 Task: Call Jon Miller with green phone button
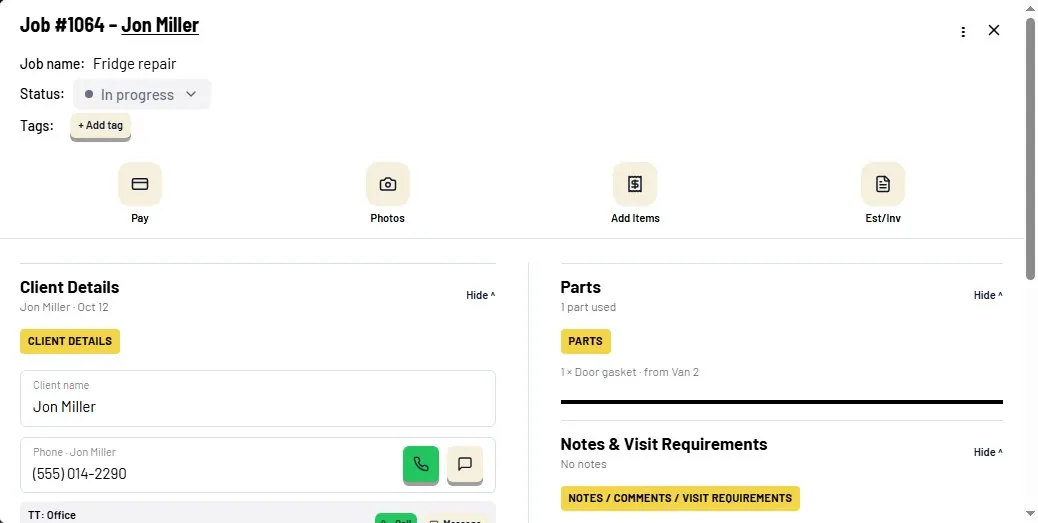[421, 464]
